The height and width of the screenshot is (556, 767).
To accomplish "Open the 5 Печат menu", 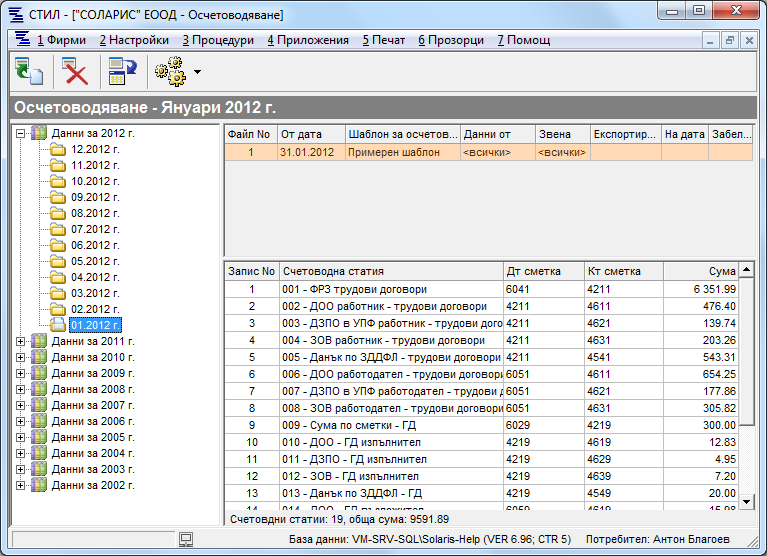I will click(384, 40).
